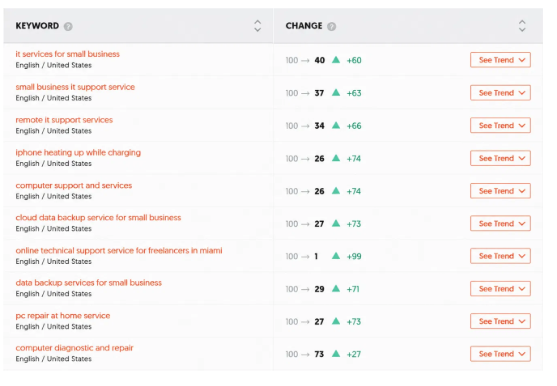
Task: Click the +71 change value
Action: coord(353,289)
